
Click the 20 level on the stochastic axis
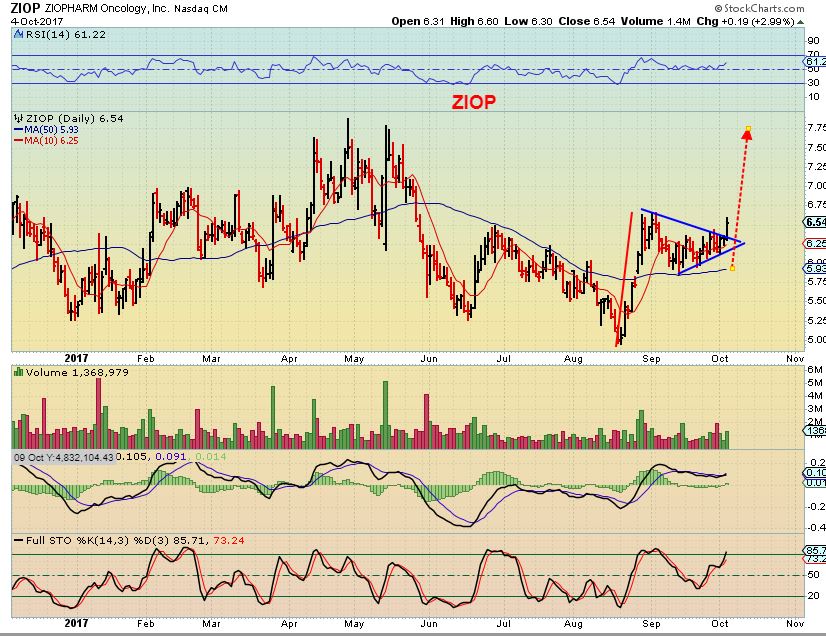coord(813,596)
